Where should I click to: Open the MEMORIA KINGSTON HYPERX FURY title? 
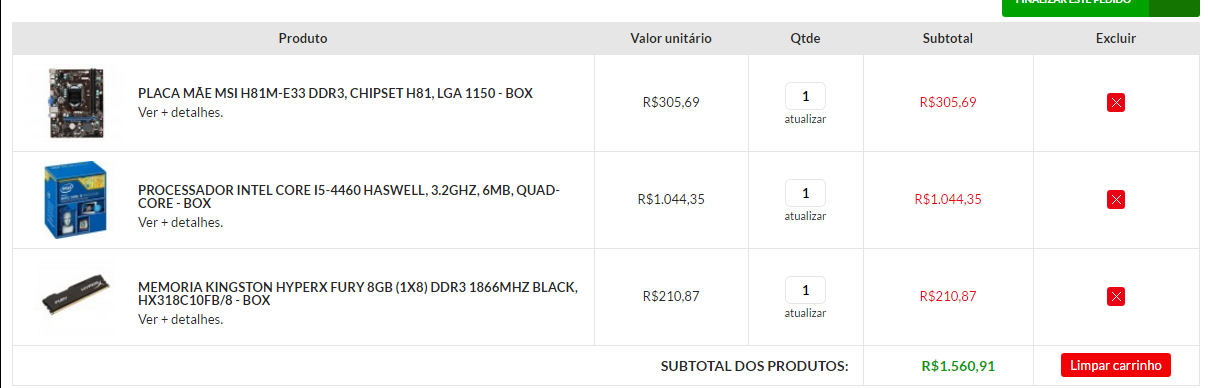[x=358, y=293]
